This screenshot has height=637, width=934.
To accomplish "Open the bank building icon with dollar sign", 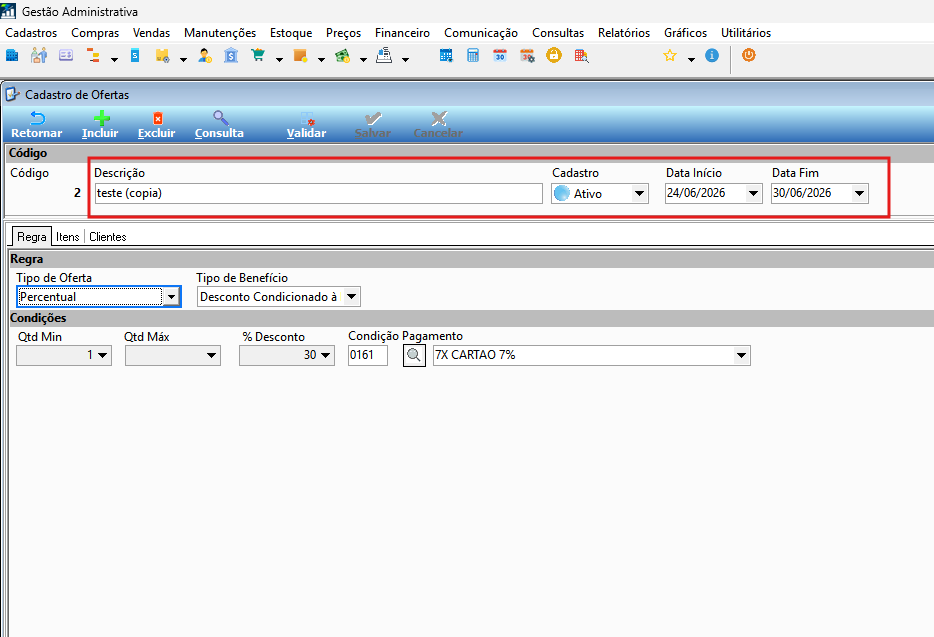I will [x=231, y=56].
